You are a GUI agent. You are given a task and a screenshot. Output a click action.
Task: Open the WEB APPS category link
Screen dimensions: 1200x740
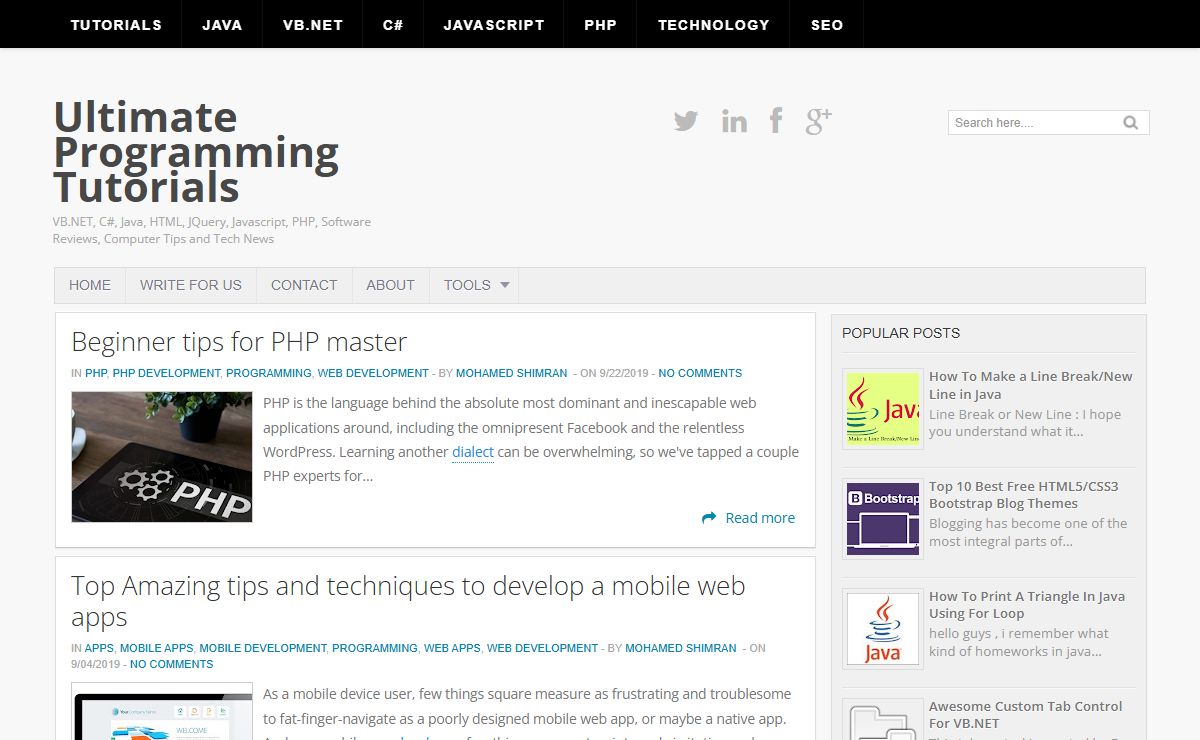coord(452,648)
